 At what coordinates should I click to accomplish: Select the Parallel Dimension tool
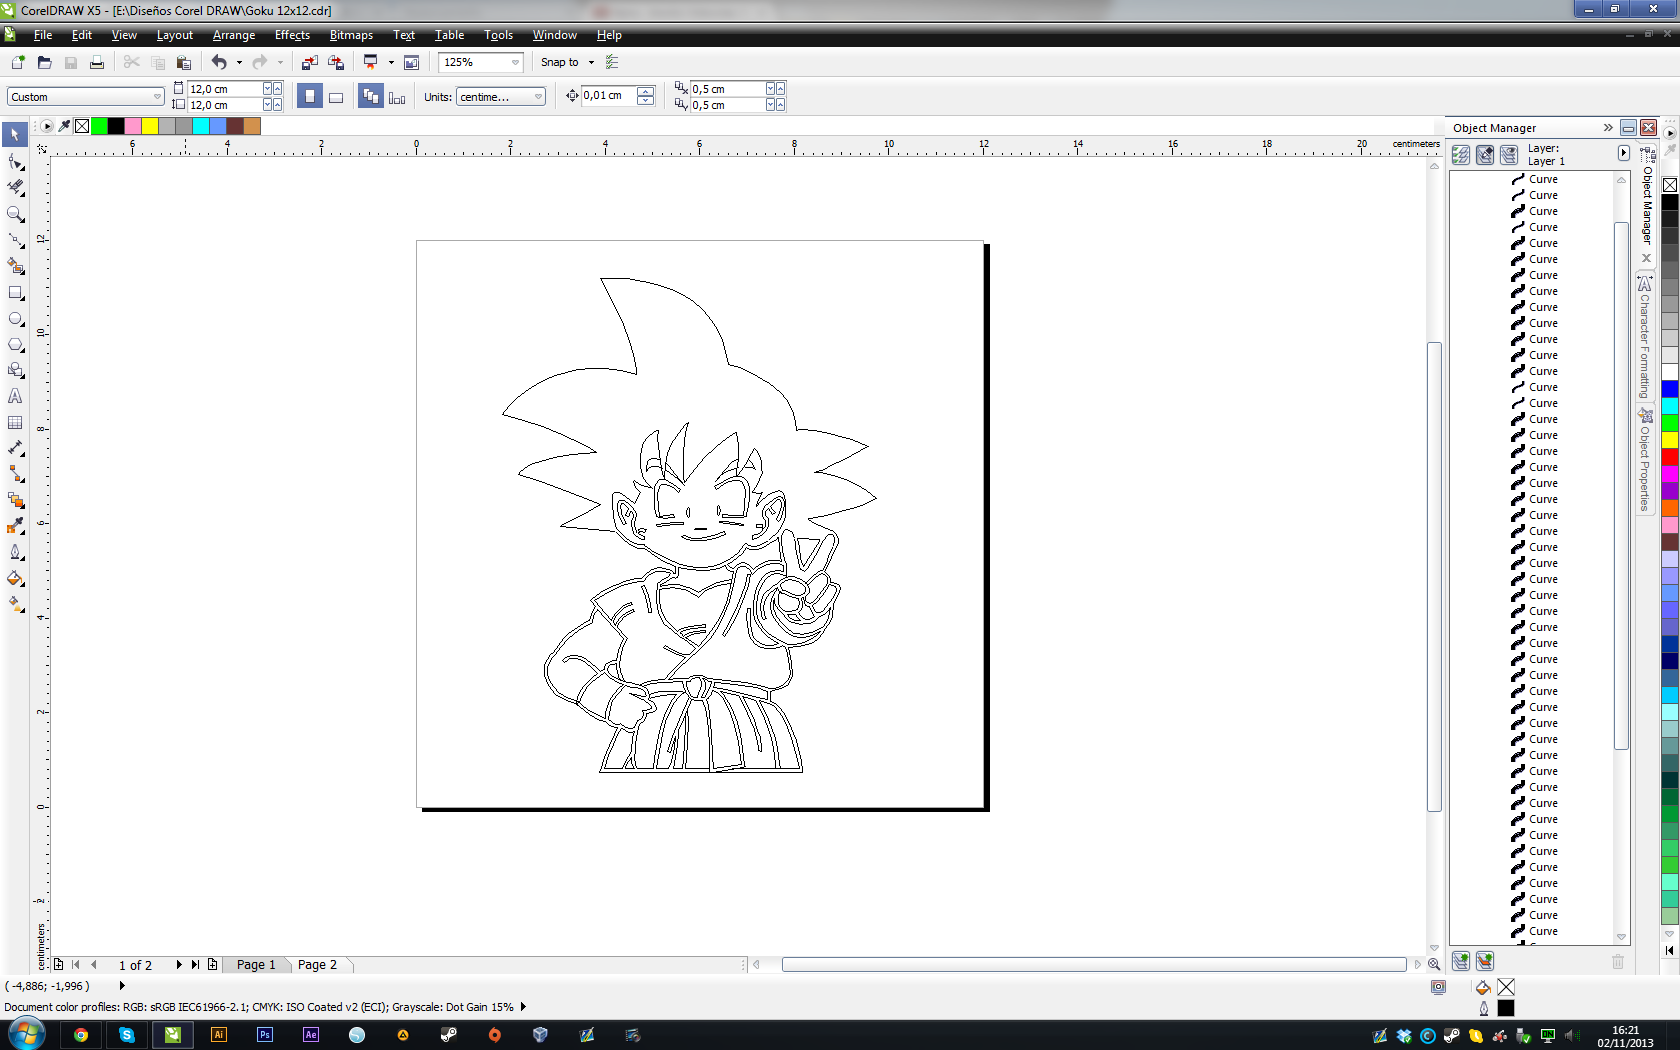[15, 449]
